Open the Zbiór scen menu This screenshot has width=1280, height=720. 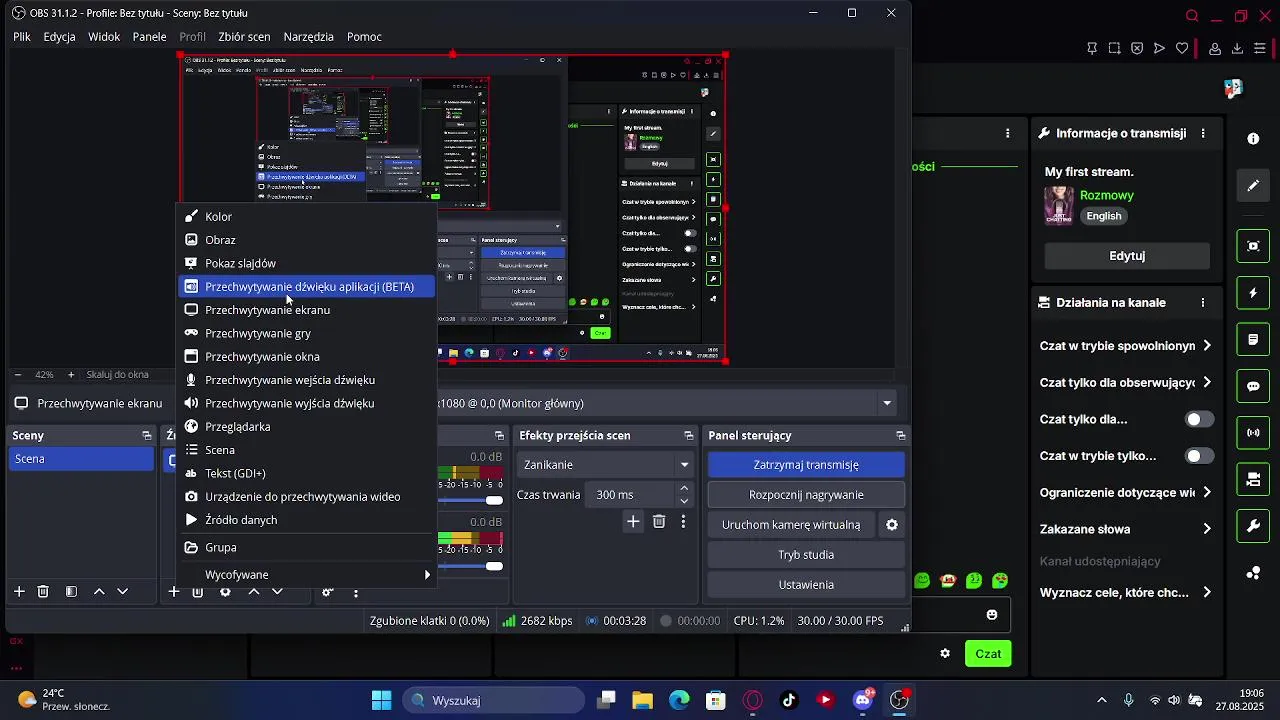(x=244, y=37)
